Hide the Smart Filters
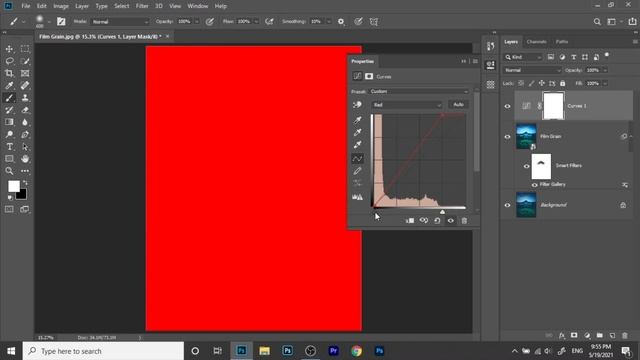Screen dimensions: 640x360 (527, 166)
